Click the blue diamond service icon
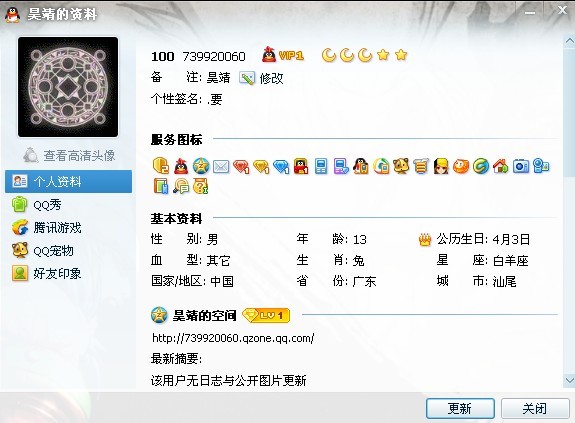The image size is (575, 423). click(281, 167)
